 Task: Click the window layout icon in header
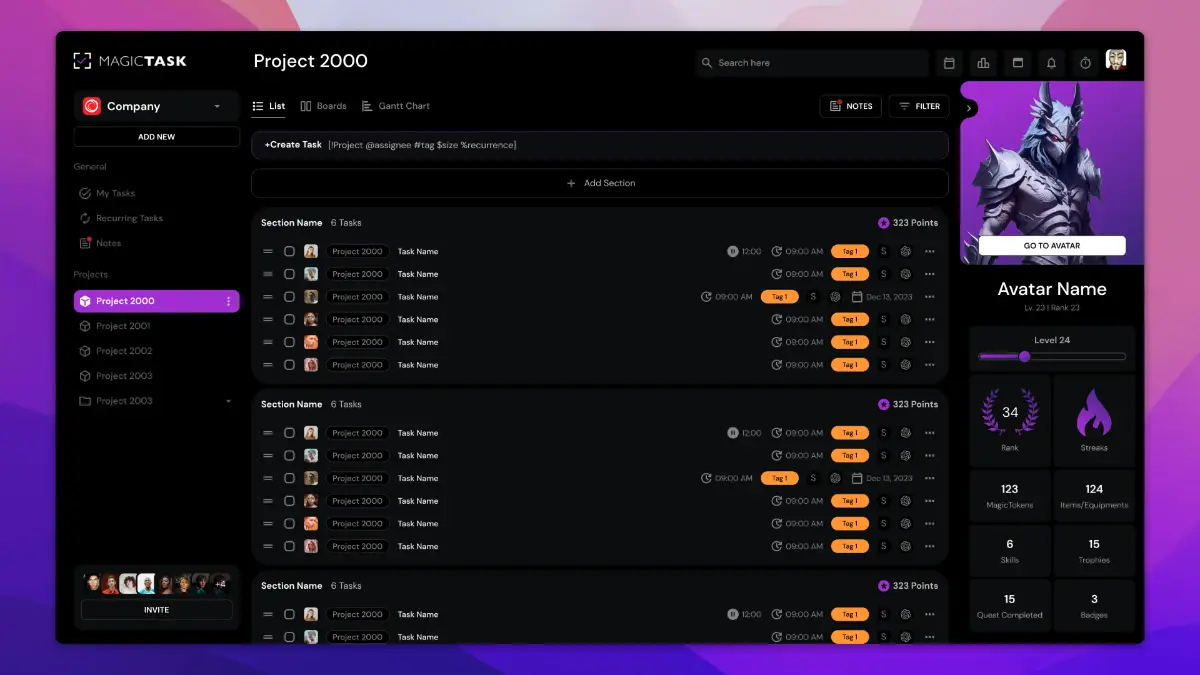(x=1017, y=63)
